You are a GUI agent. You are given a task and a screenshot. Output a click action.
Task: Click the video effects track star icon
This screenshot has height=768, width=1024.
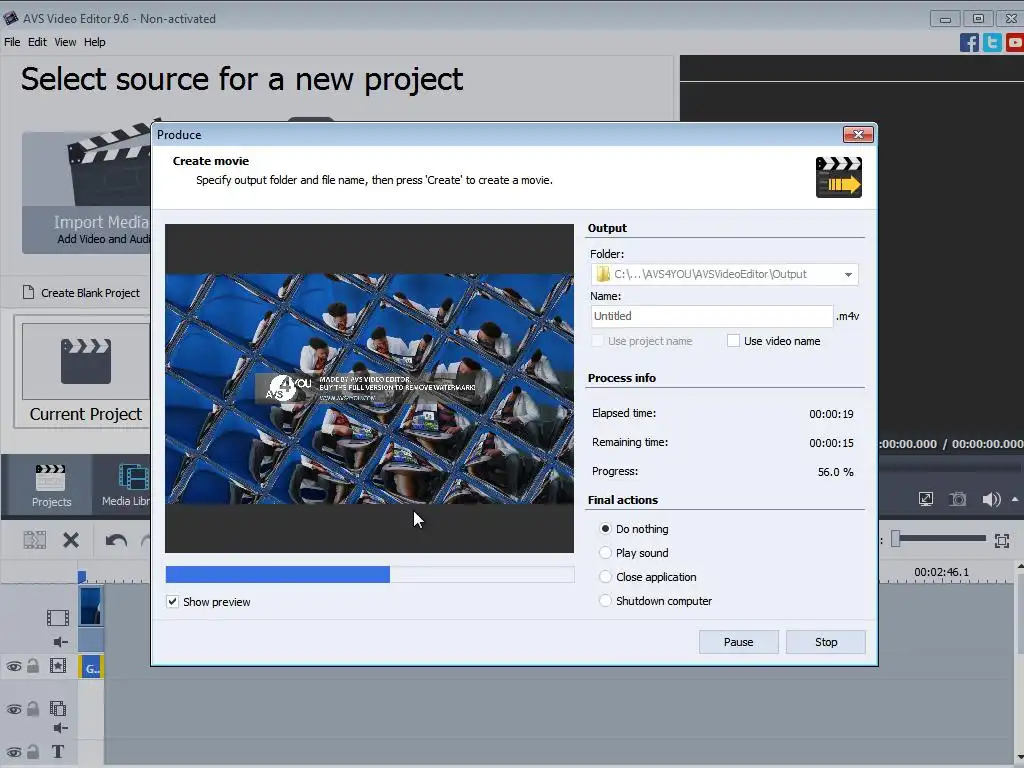pyautogui.click(x=58, y=666)
